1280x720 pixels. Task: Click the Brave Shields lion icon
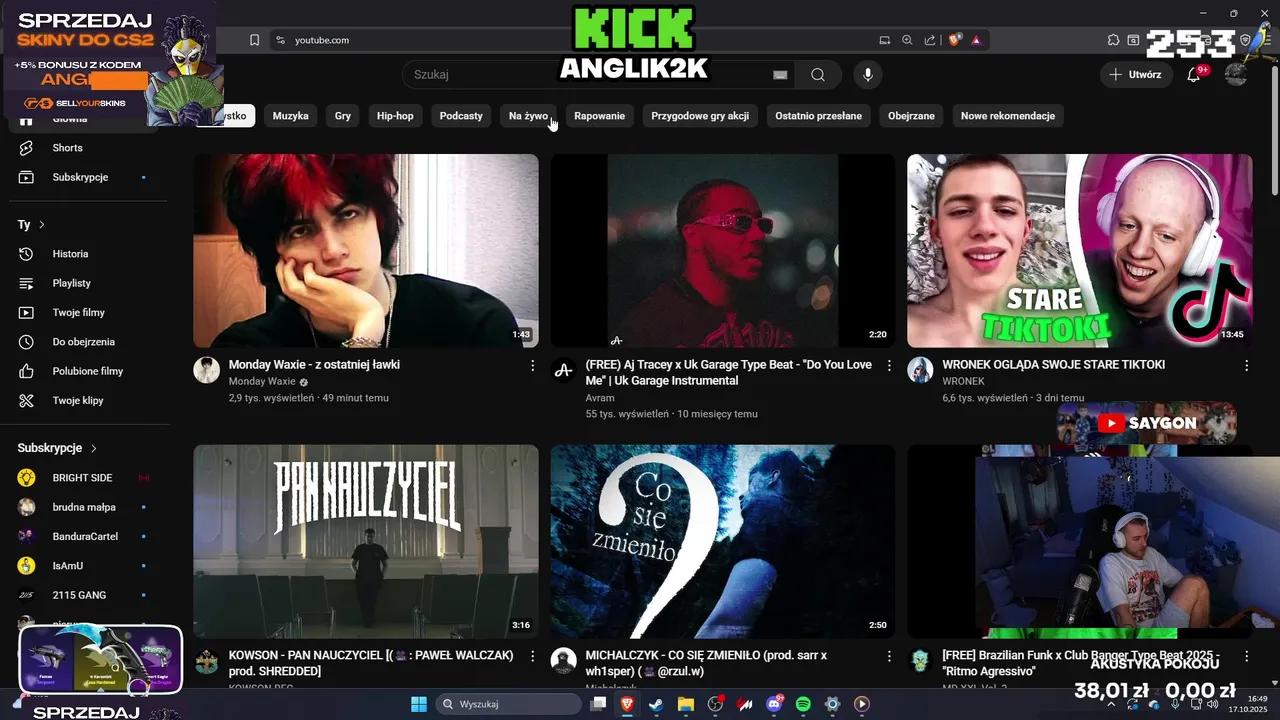tap(955, 40)
